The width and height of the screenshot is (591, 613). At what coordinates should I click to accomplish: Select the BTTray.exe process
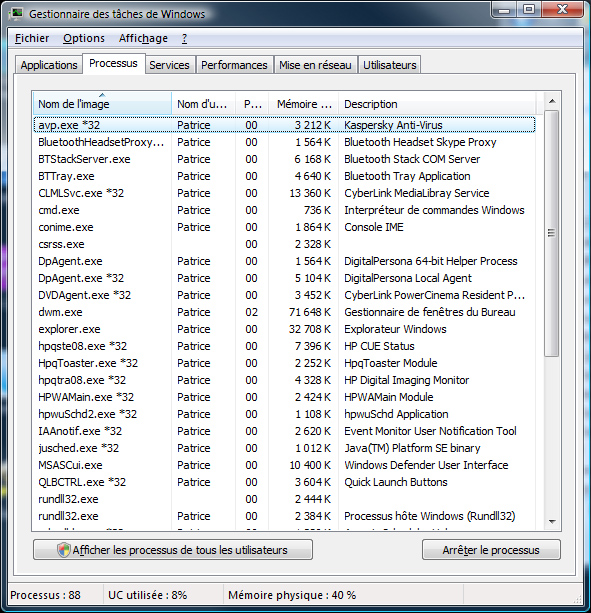coord(284,176)
